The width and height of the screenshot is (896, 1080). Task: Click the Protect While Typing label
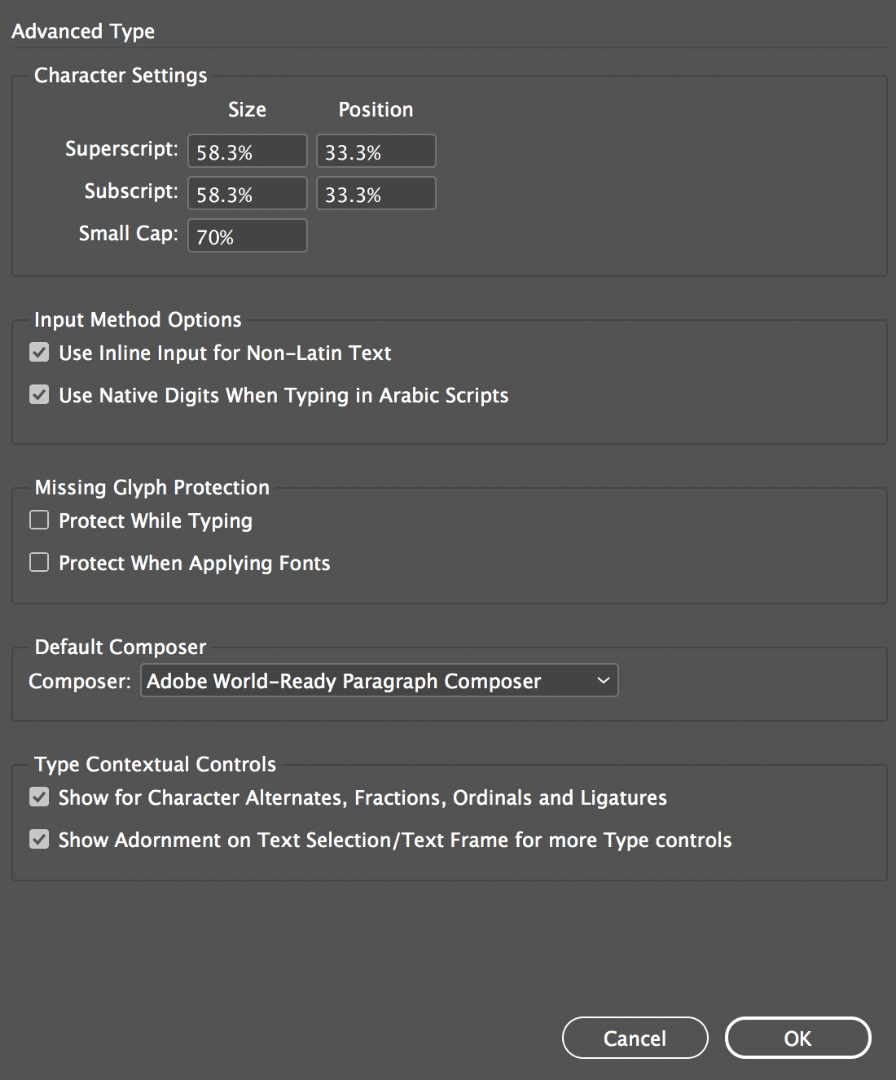point(156,521)
